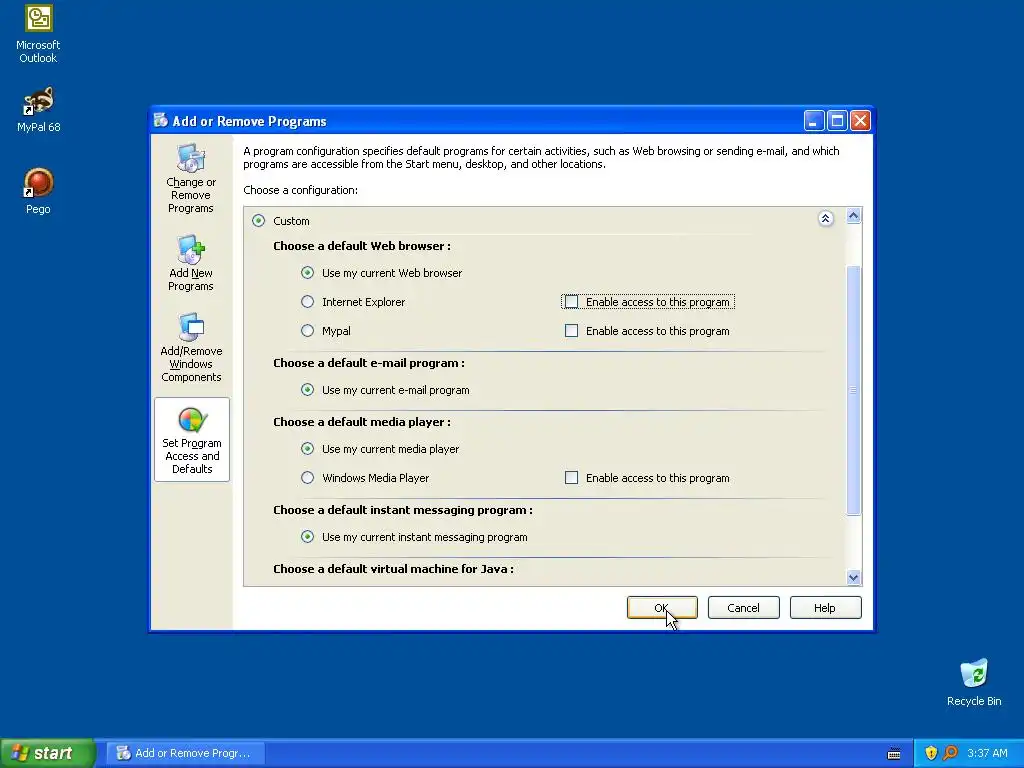Enable access to Windows Media Player checkbox
Image resolution: width=1024 pixels, height=768 pixels.
pyautogui.click(x=571, y=478)
